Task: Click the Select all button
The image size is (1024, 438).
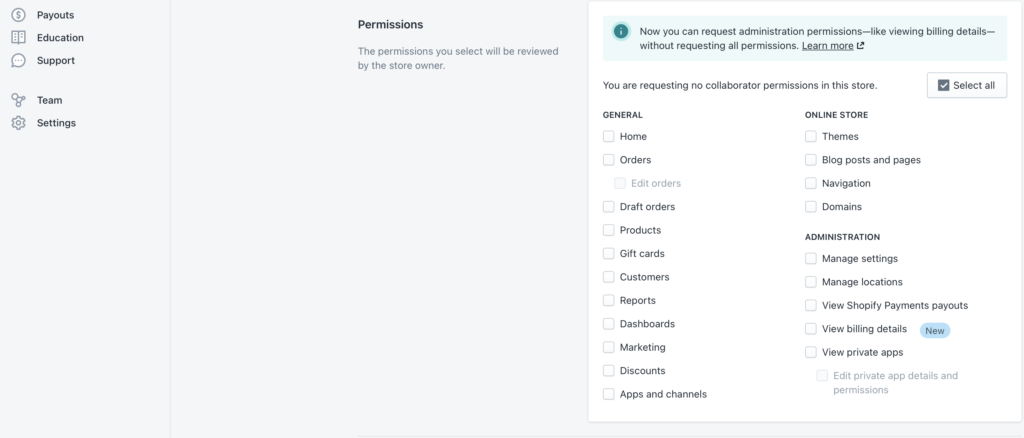Action: (x=967, y=85)
